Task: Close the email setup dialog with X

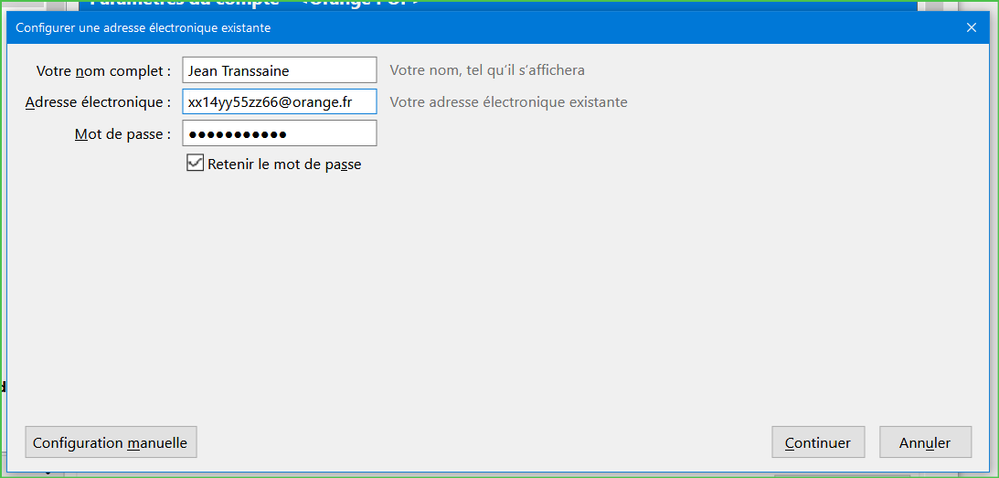Action: [972, 27]
